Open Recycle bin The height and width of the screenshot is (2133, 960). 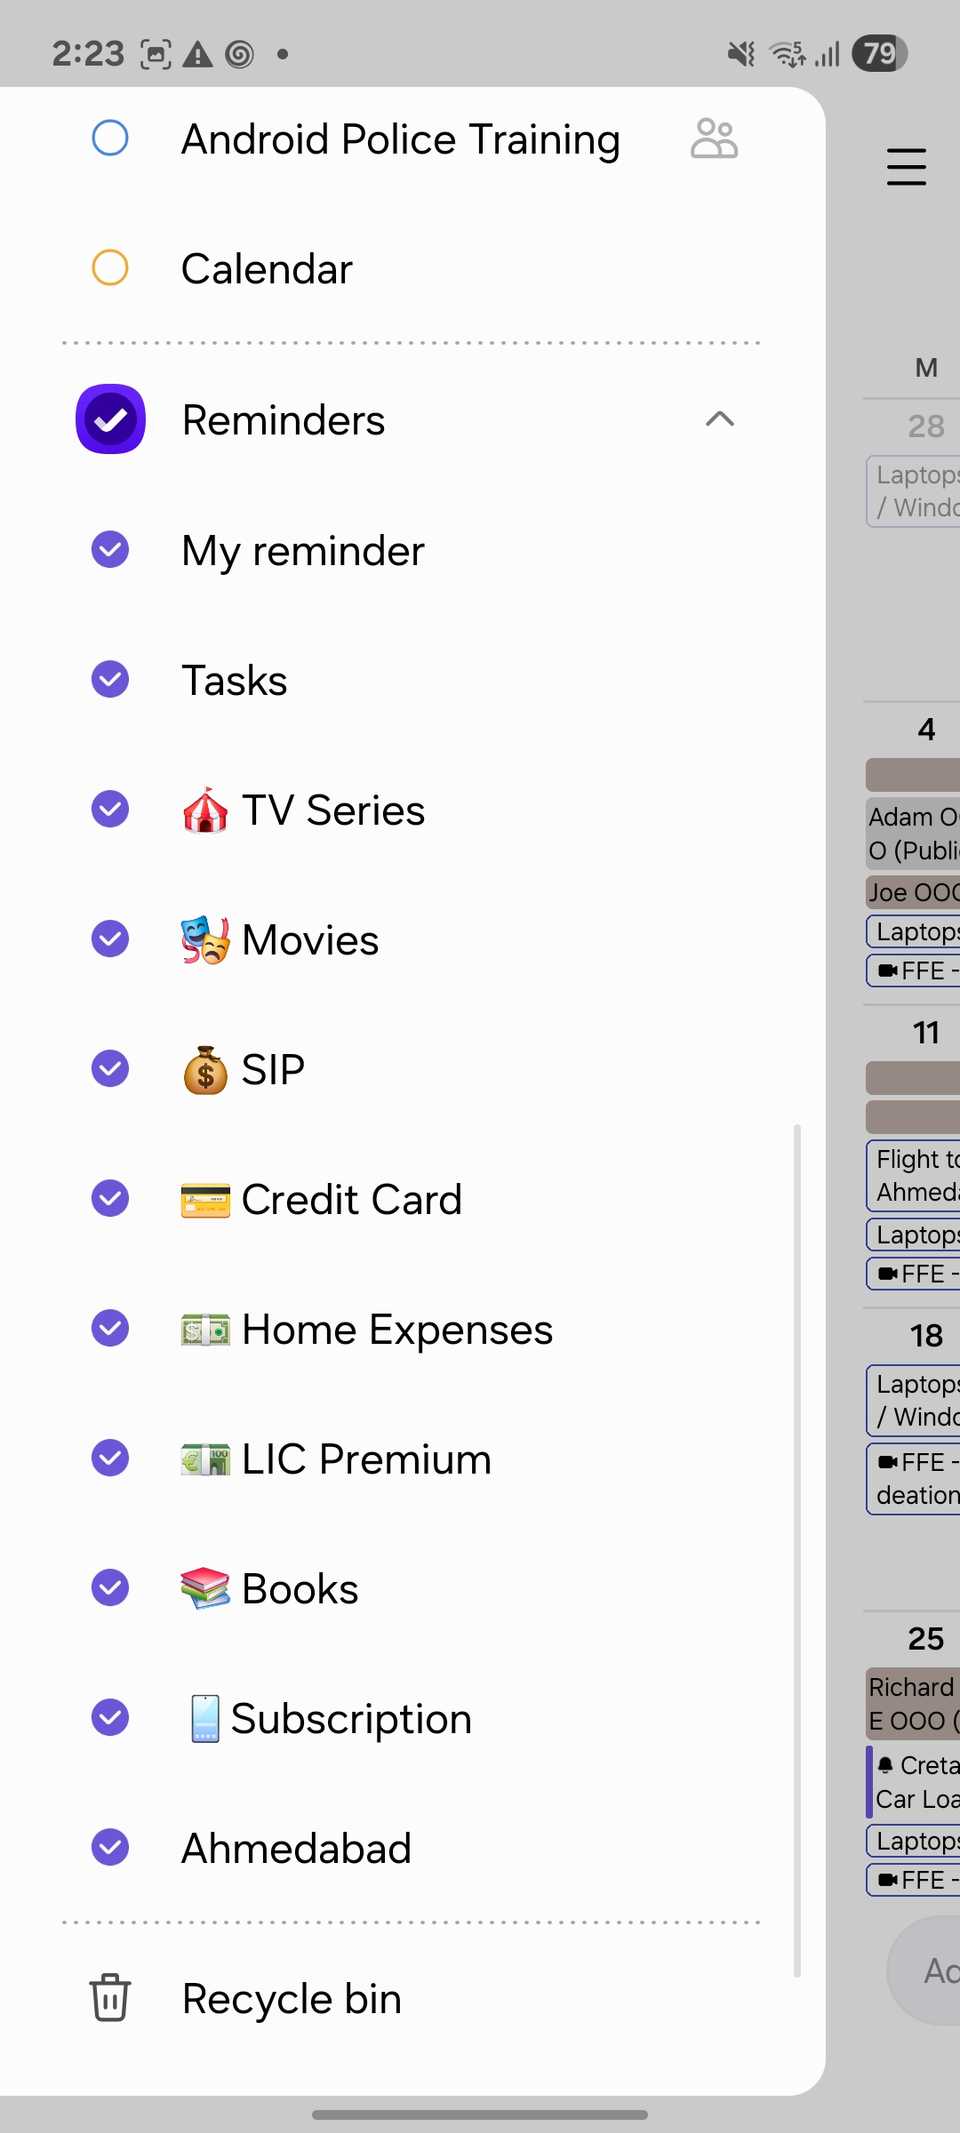[x=291, y=1998]
